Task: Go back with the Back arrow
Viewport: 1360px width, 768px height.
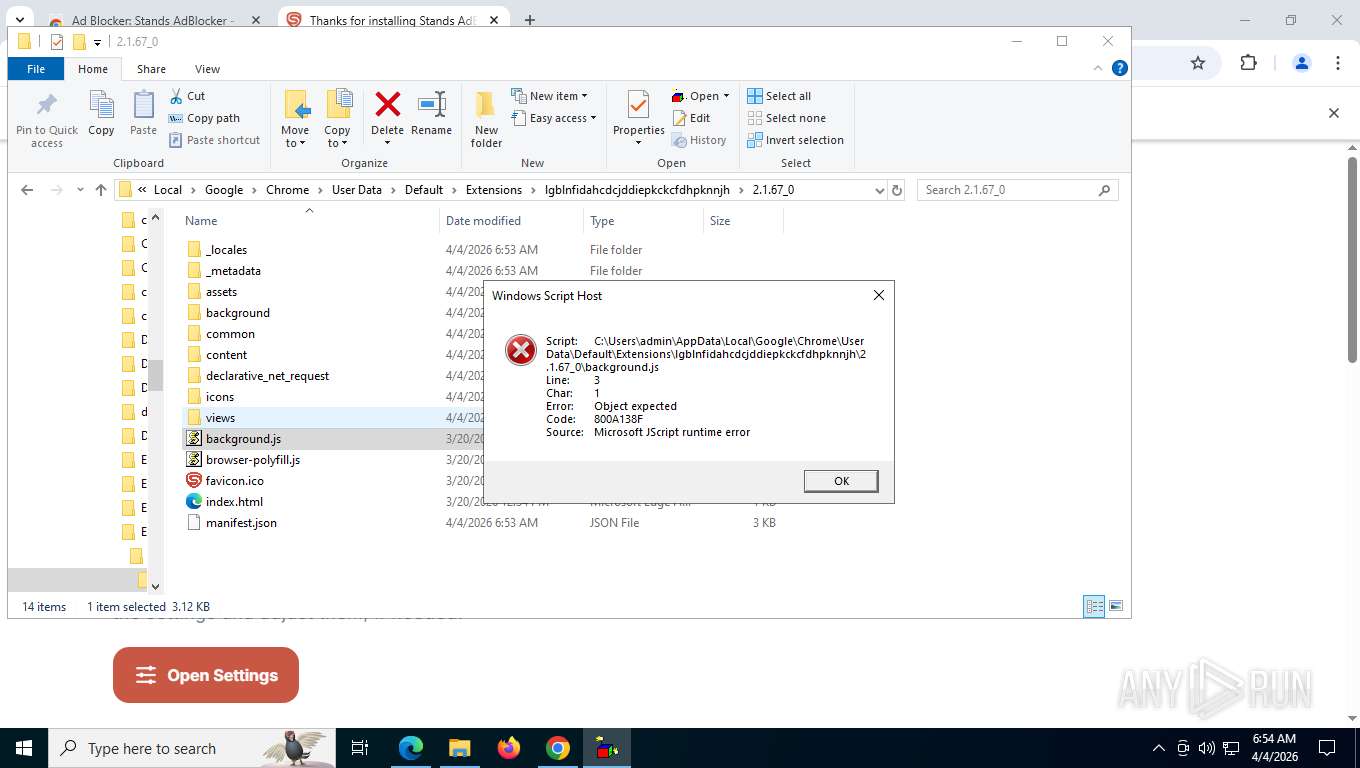Action: coord(27,190)
